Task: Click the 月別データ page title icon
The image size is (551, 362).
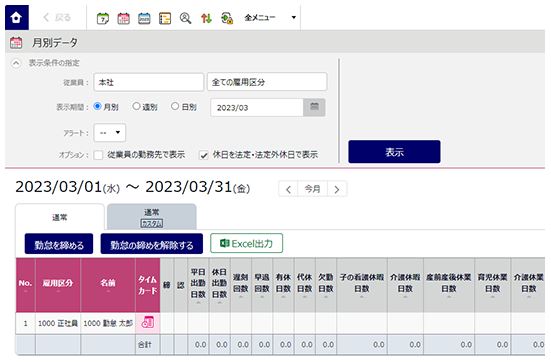Action: click(x=16, y=43)
